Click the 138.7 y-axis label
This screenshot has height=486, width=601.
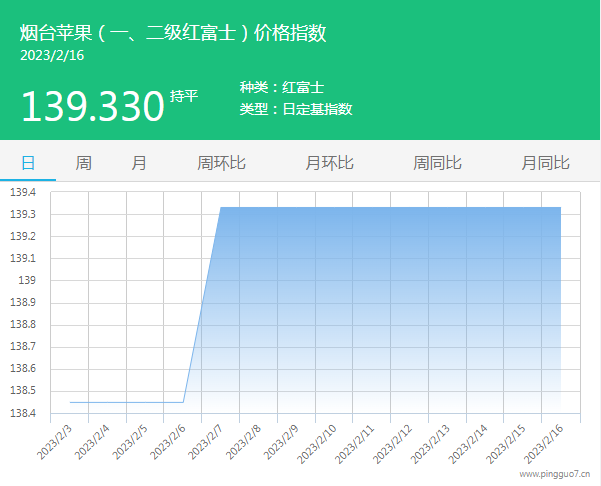click(23, 346)
